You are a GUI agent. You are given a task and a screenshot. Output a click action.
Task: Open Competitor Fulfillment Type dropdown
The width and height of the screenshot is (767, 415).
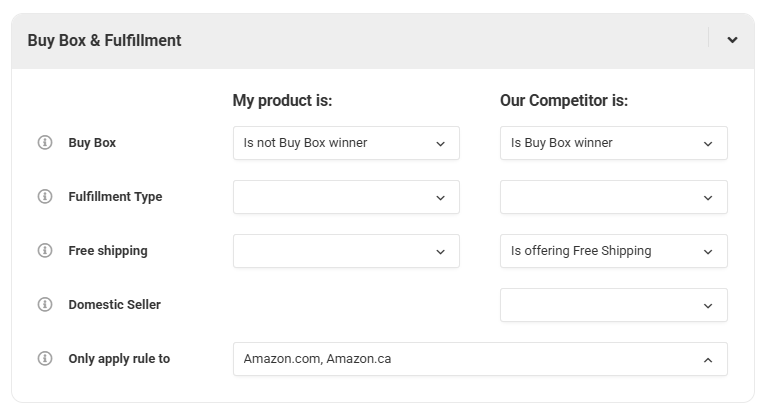pos(612,197)
